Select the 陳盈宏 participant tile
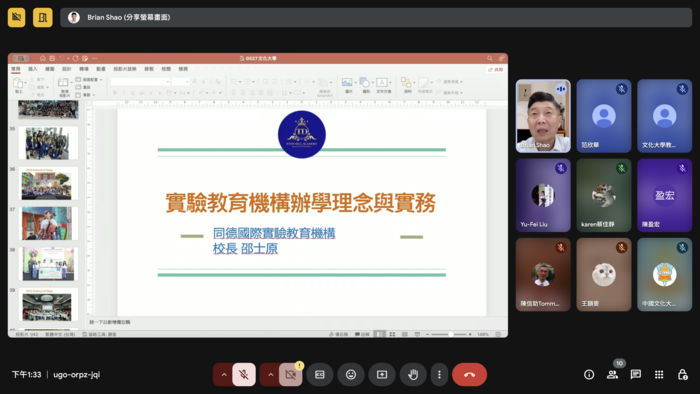This screenshot has width=700, height=394. (664, 195)
